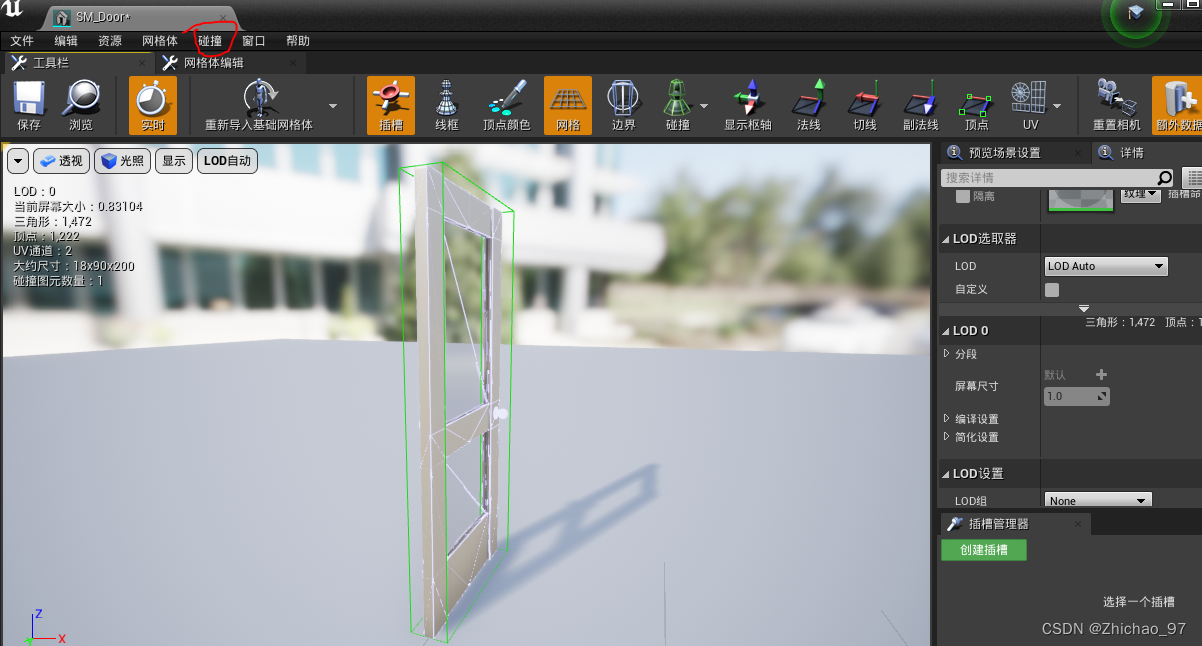
Task: Click the details view options grid icon
Action: (x=1192, y=177)
